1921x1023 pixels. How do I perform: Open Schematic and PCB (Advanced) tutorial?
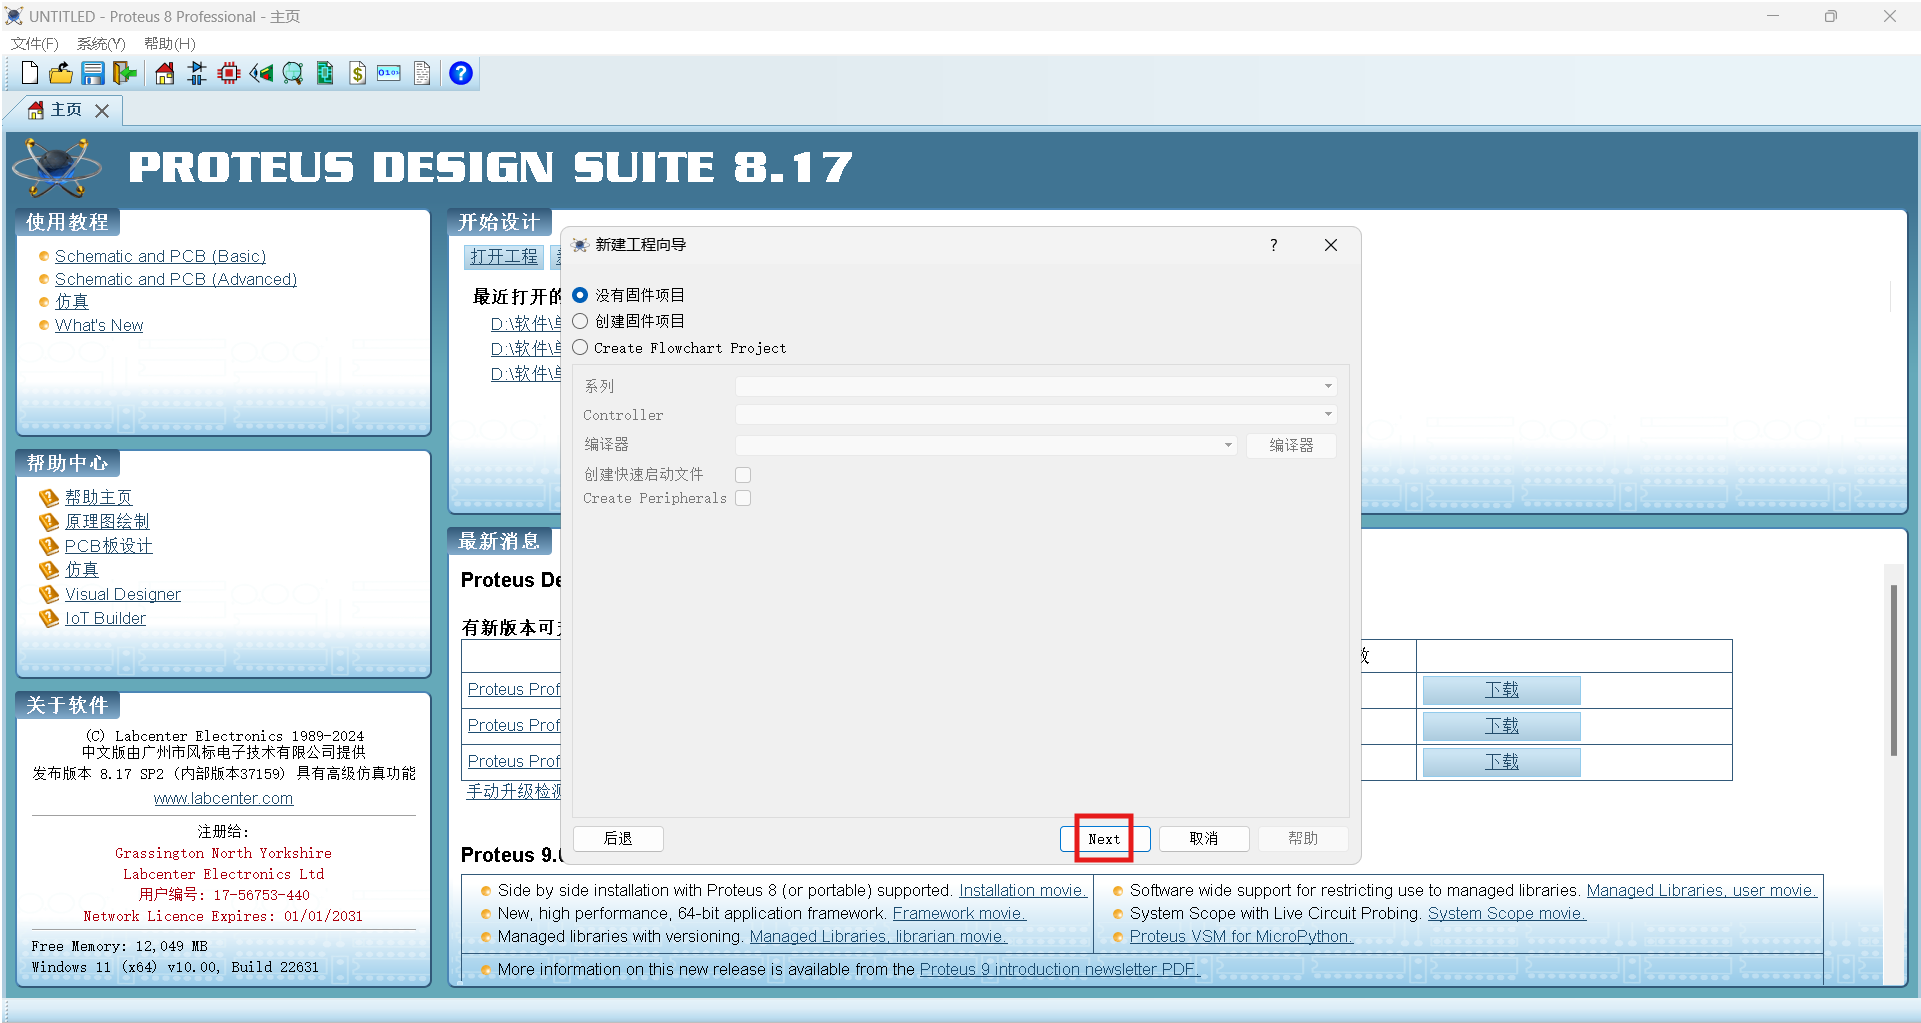[176, 279]
